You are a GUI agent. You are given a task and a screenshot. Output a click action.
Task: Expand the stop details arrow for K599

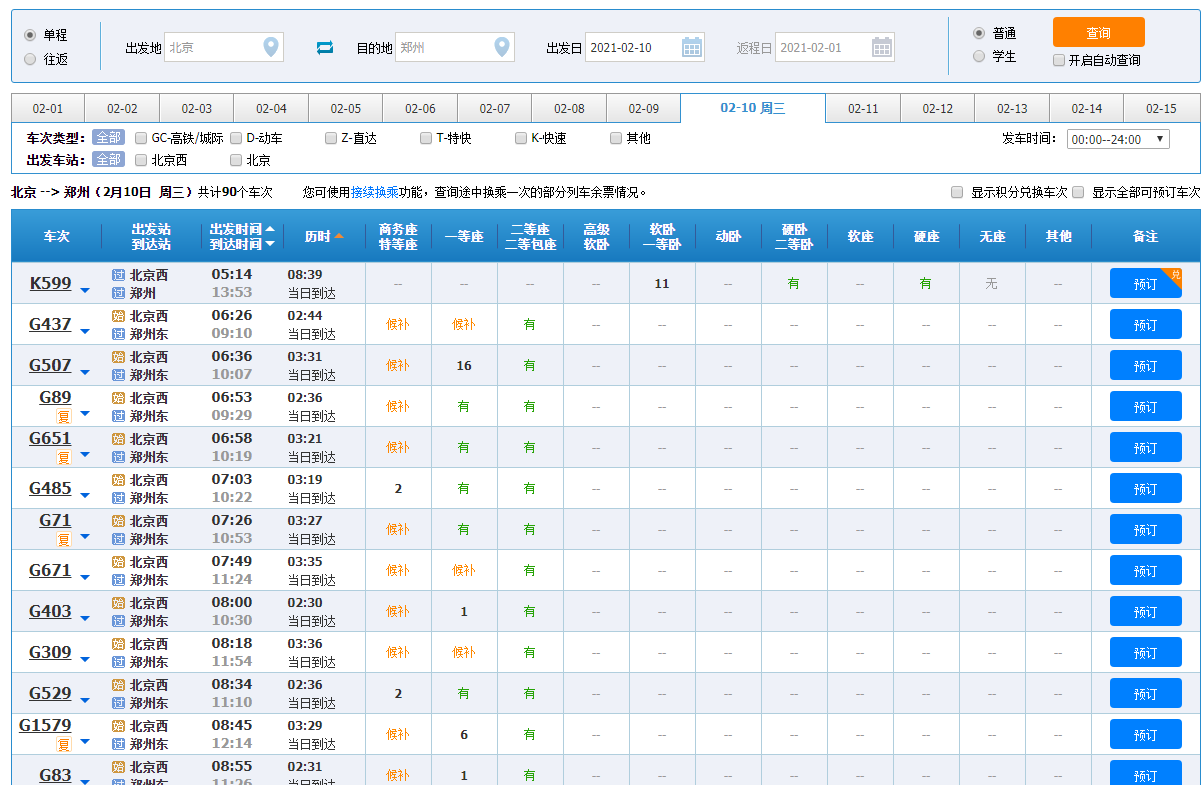pos(85,291)
